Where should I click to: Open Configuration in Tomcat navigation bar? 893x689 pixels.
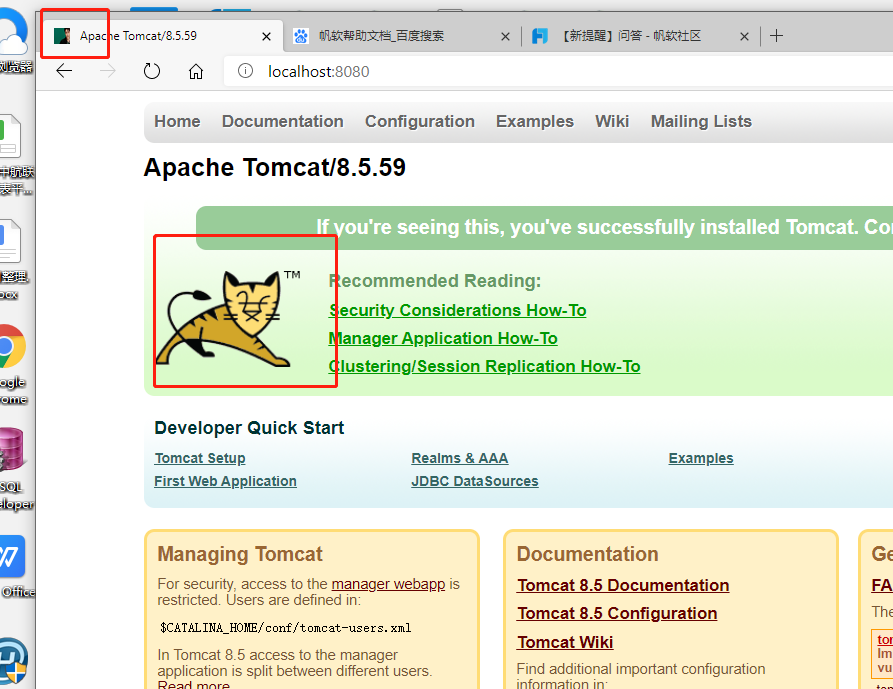(420, 121)
